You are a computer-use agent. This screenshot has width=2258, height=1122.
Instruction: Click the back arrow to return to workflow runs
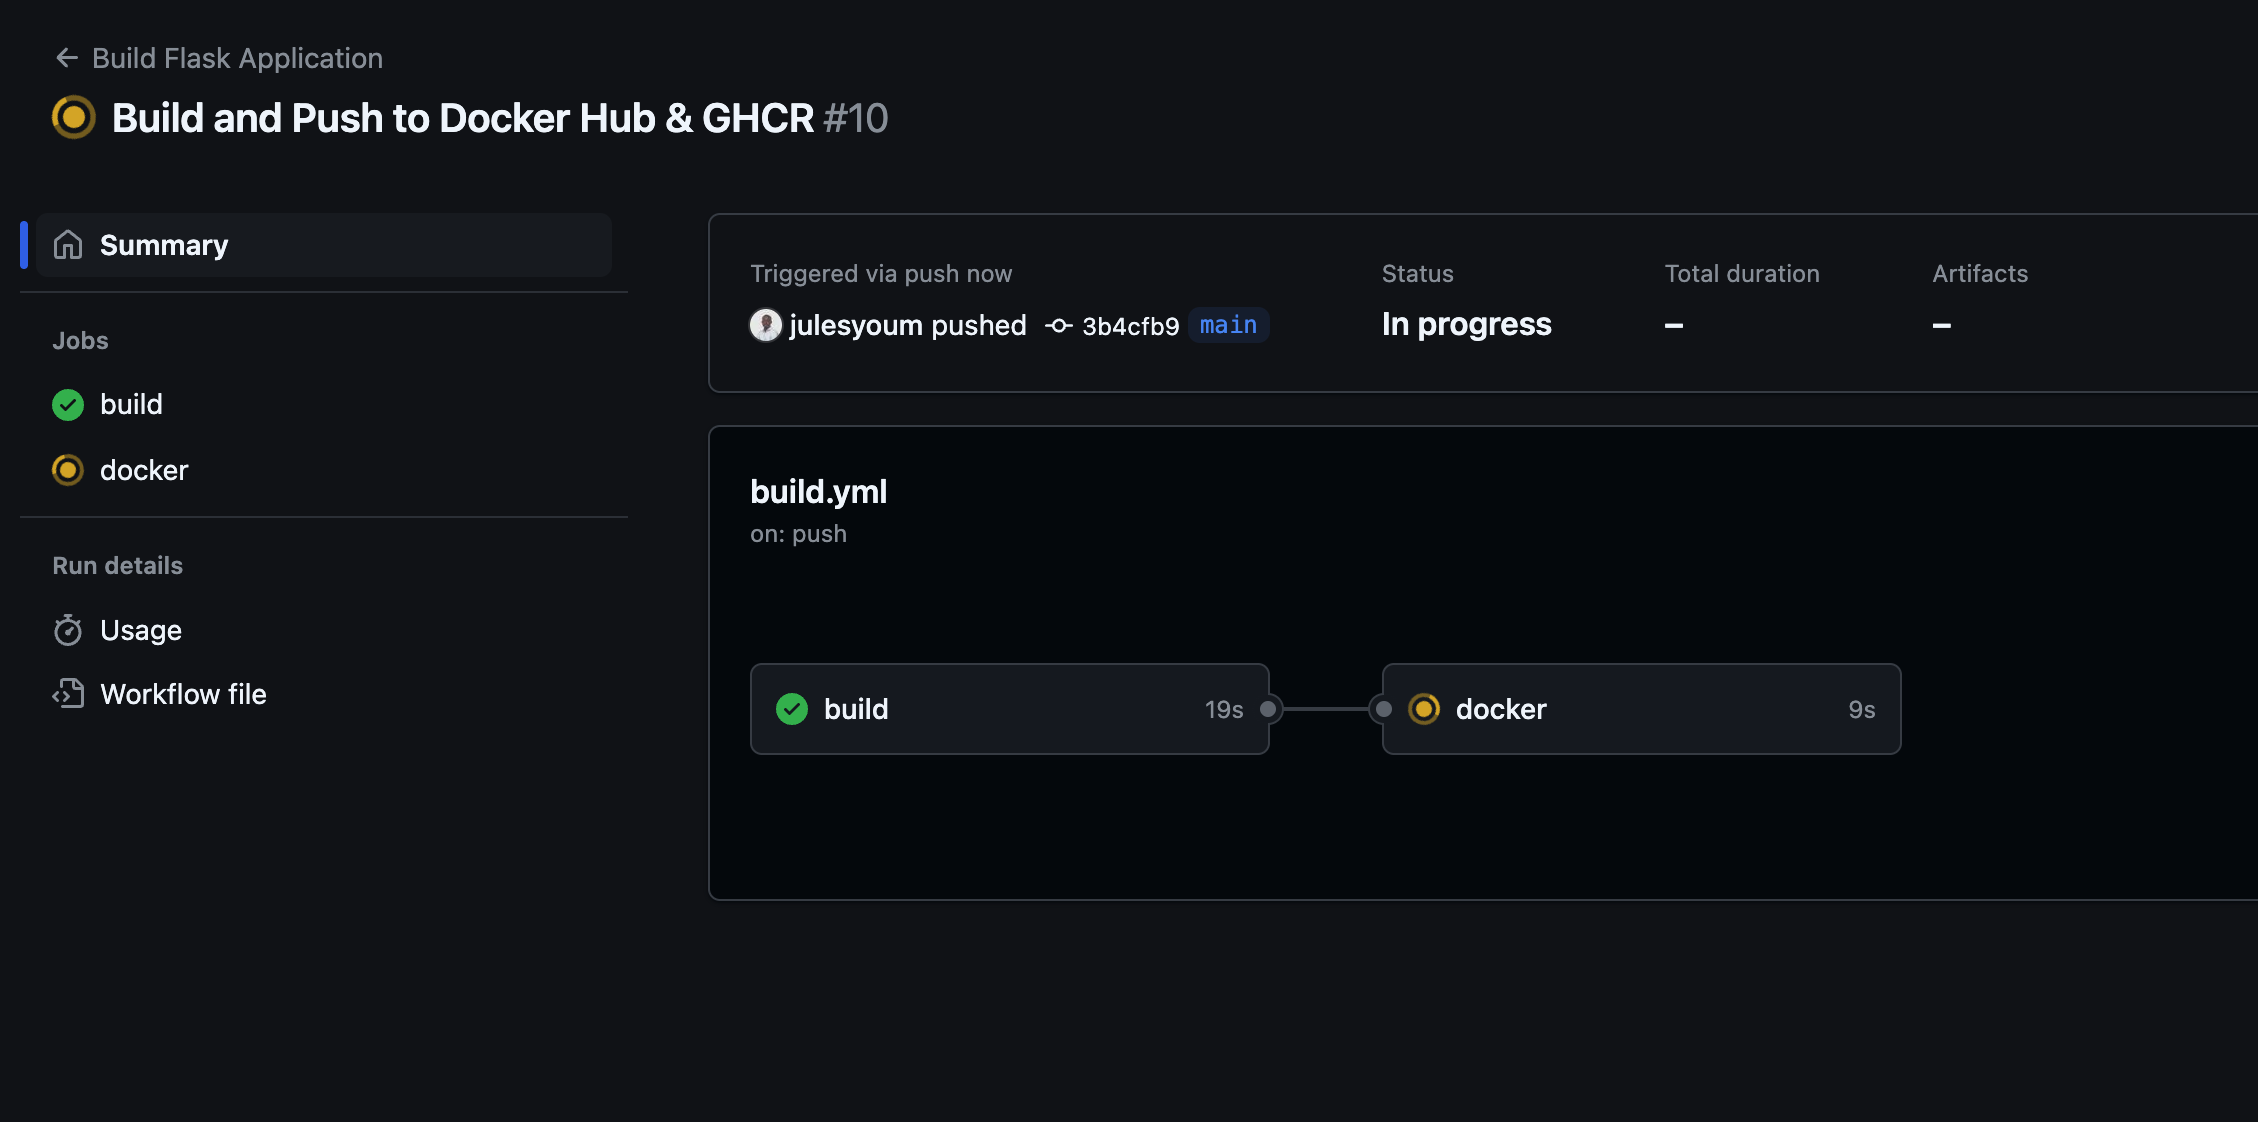pos(66,57)
